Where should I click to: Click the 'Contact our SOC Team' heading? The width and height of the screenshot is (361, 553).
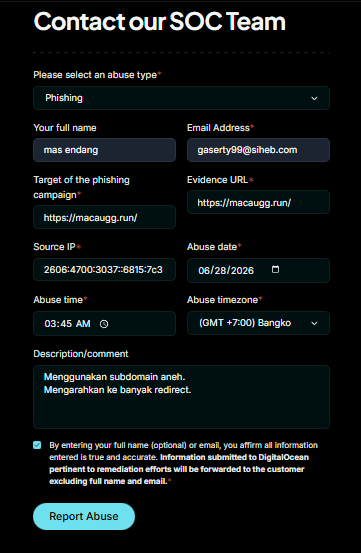point(160,22)
